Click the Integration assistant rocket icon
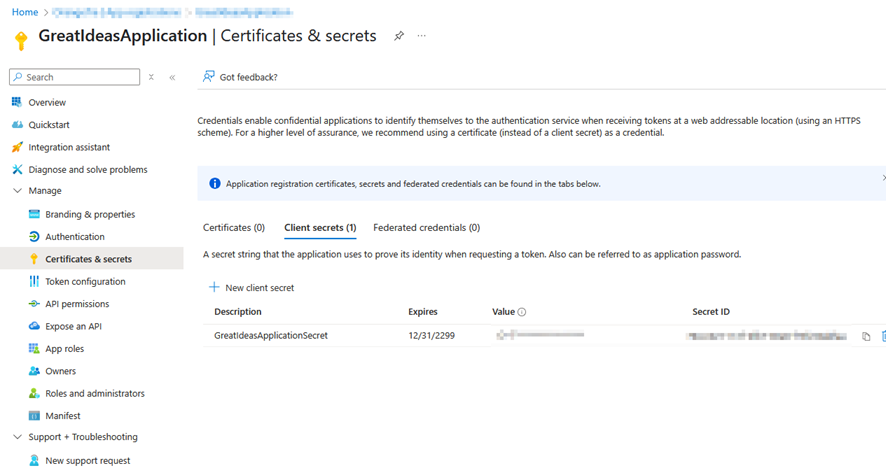 [x=17, y=147]
